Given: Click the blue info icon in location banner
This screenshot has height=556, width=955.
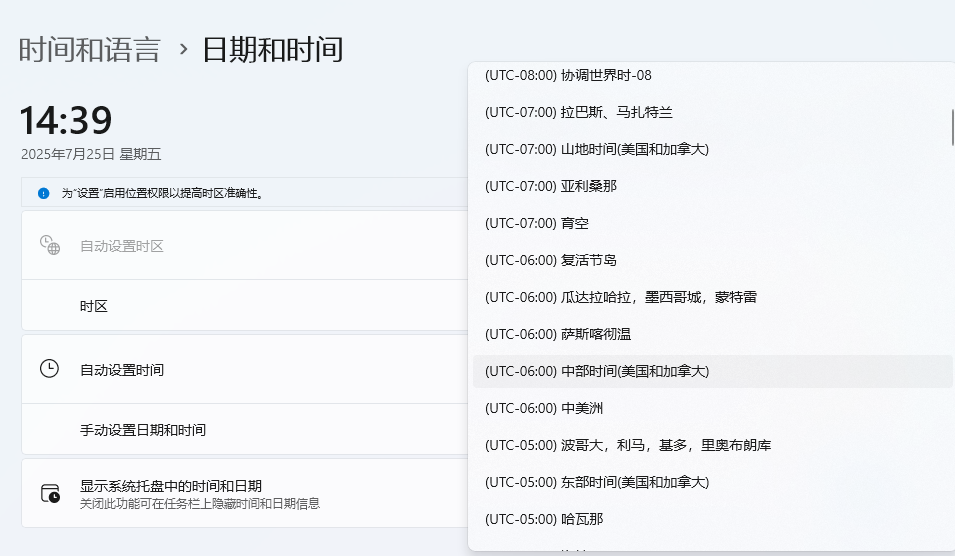Looking at the screenshot, I should point(43,193).
